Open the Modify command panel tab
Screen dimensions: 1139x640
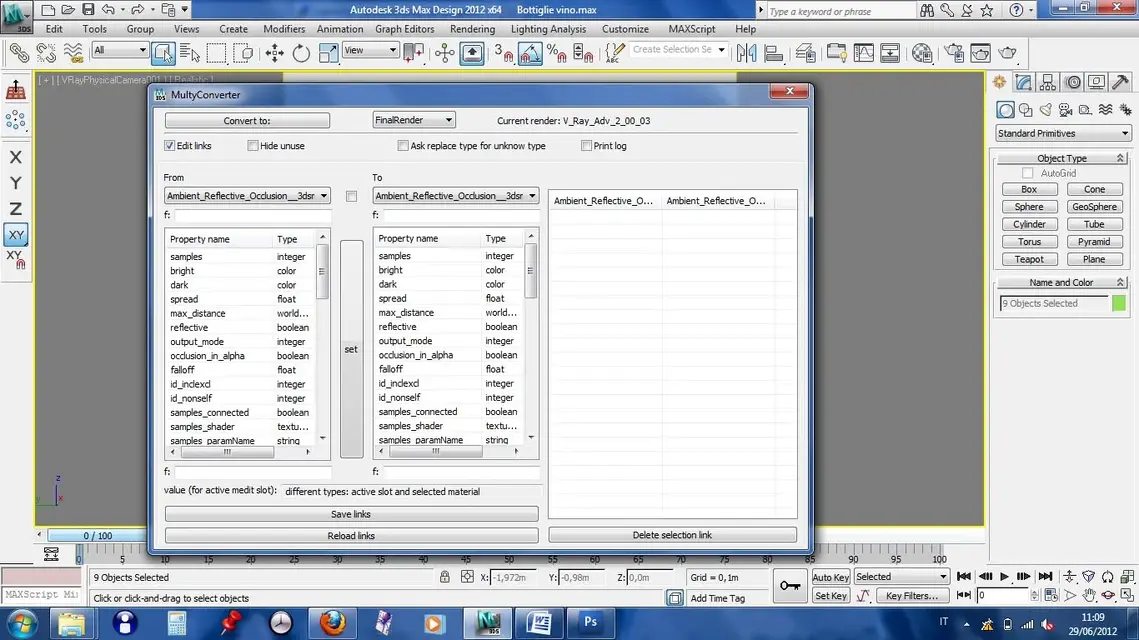coord(1024,82)
